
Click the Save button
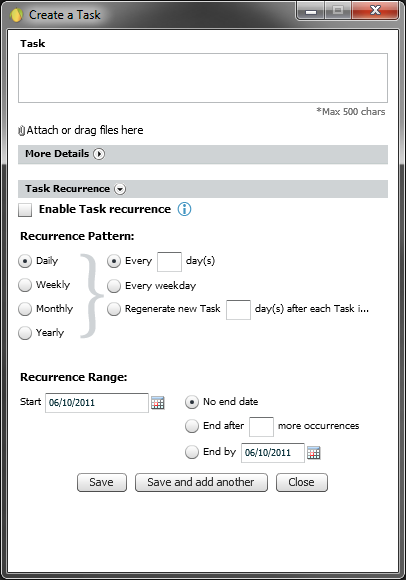coord(102,482)
